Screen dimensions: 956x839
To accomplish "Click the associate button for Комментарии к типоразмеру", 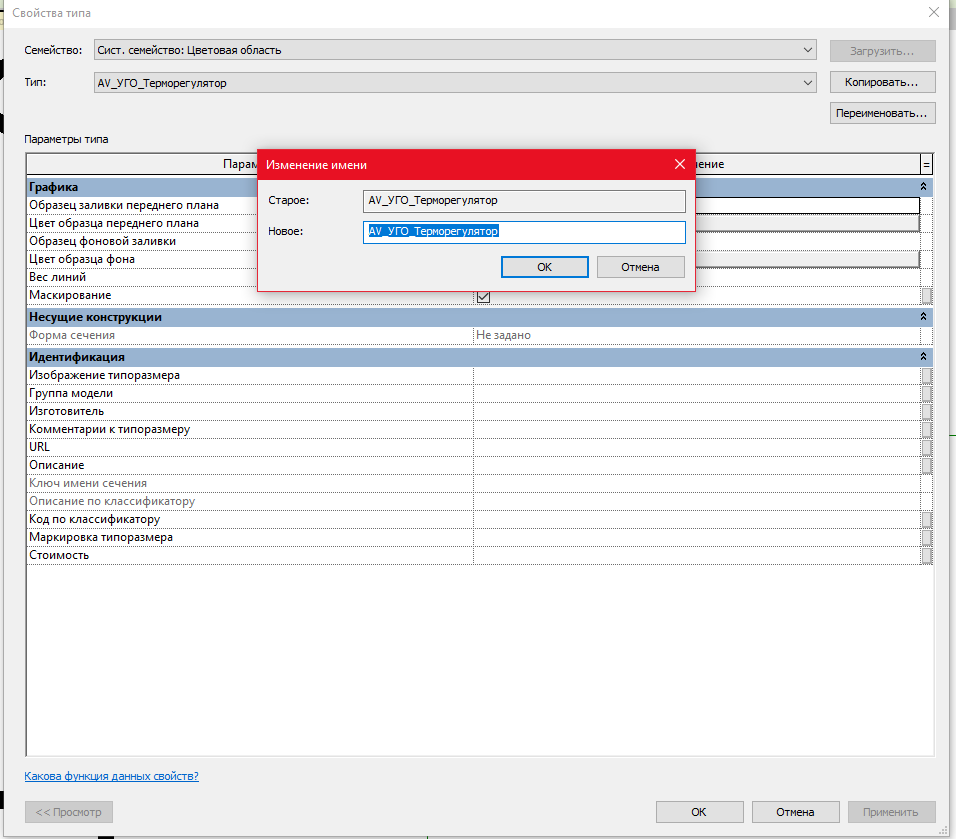I will point(927,429).
